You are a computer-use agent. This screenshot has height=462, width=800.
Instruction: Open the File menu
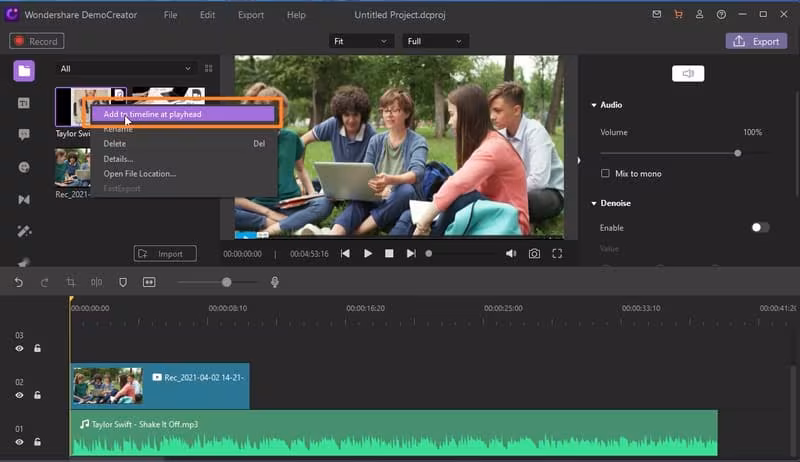coord(170,15)
